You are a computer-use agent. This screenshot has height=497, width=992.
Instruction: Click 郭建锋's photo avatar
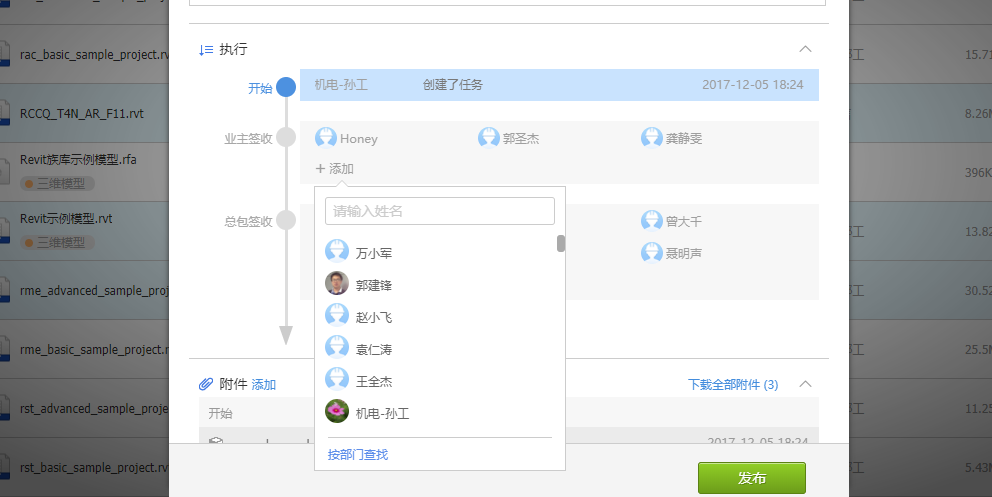point(337,284)
